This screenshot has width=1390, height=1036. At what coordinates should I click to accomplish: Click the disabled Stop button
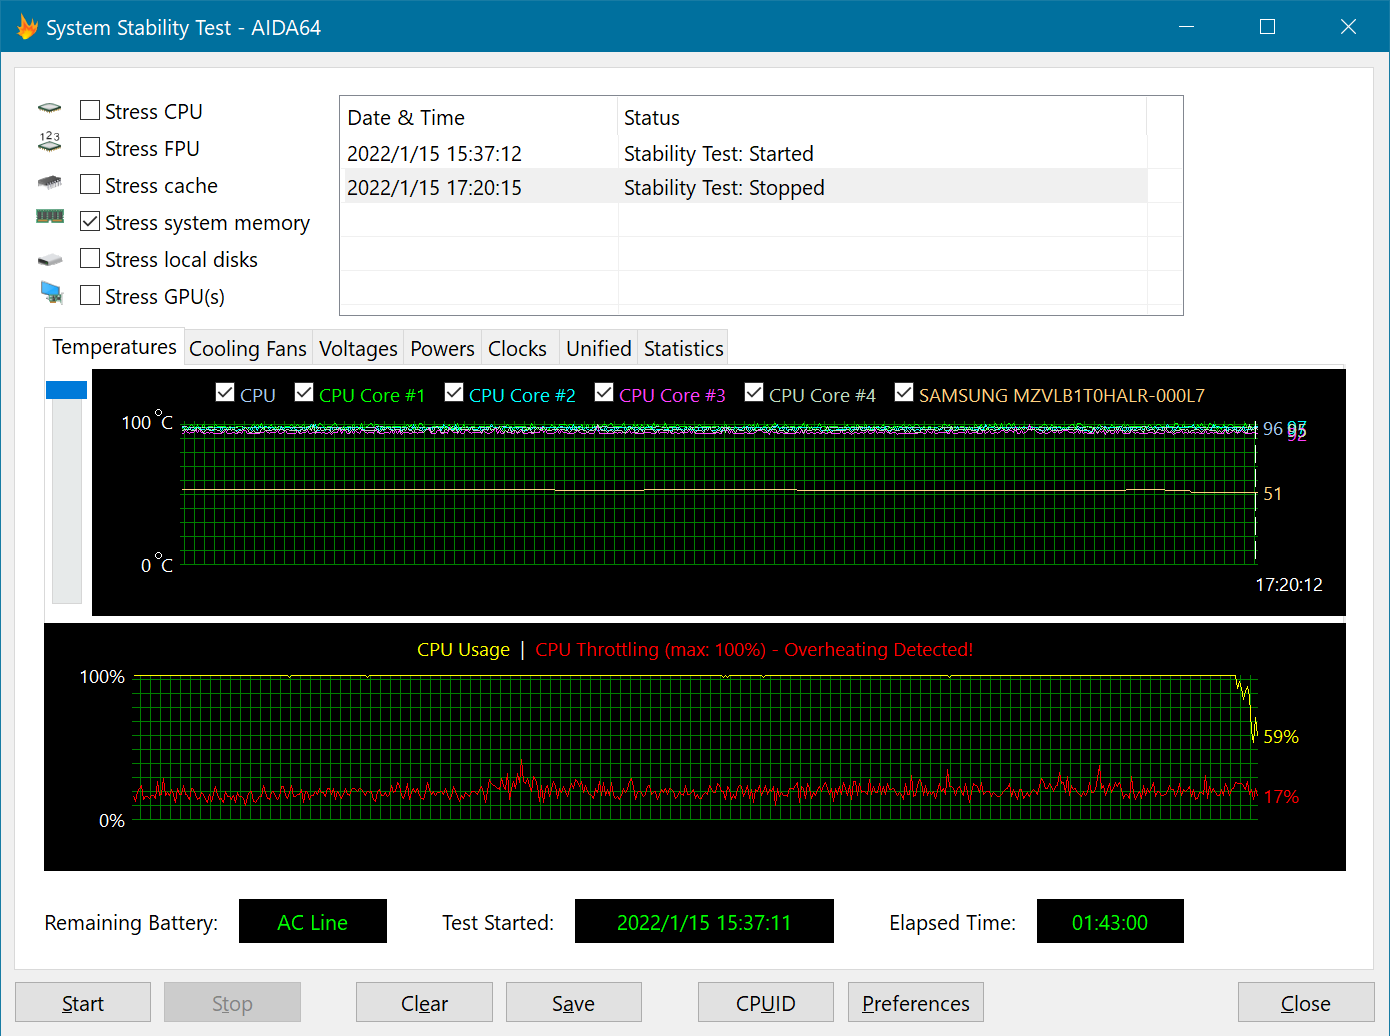point(232,1003)
